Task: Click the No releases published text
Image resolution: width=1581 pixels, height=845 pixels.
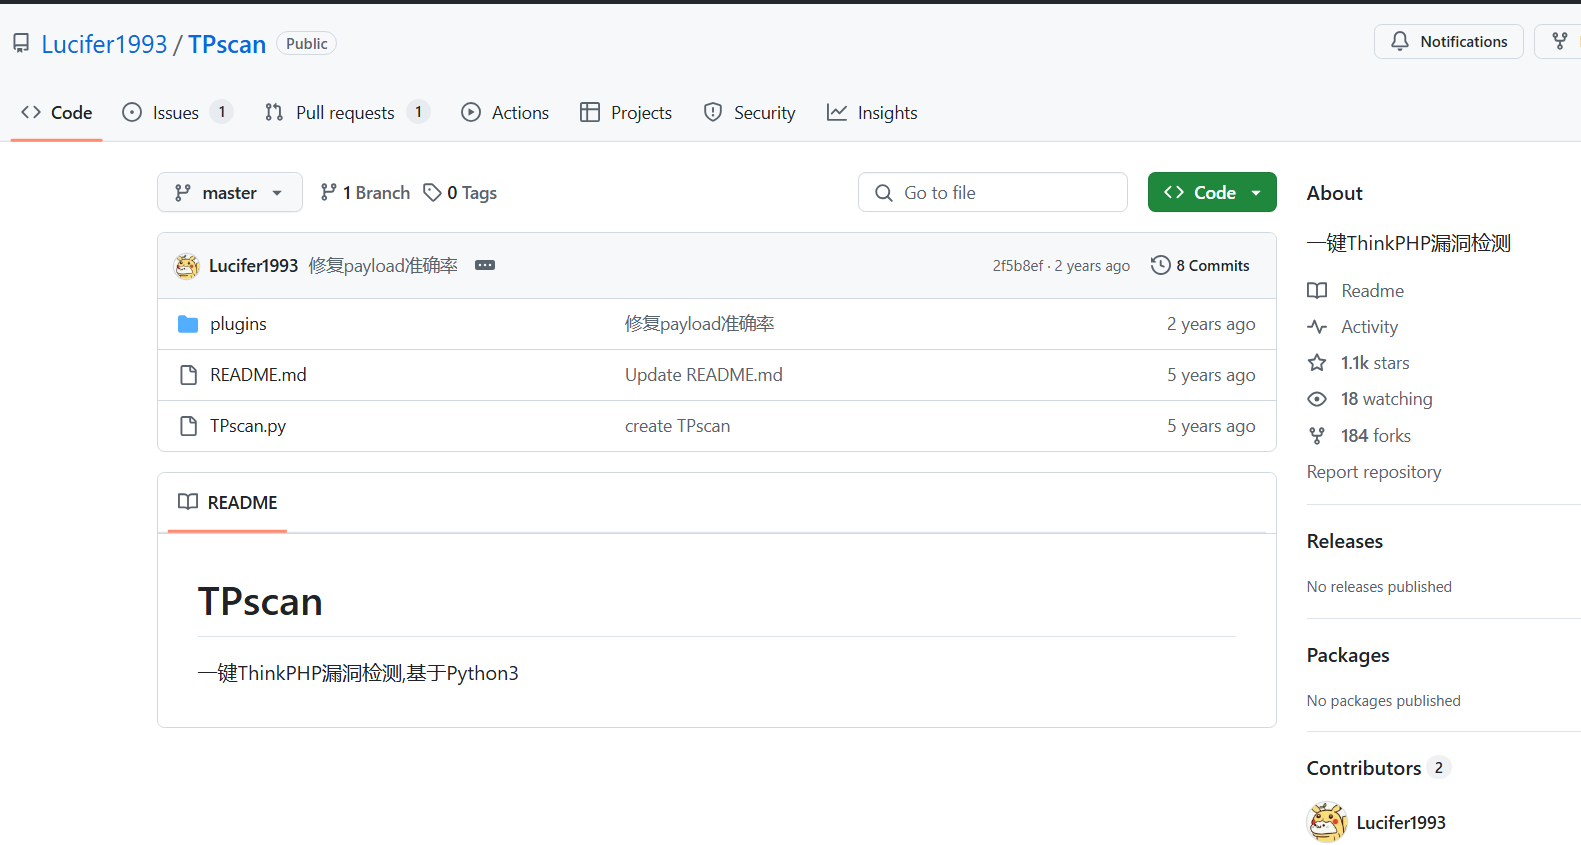Action: pos(1379,587)
